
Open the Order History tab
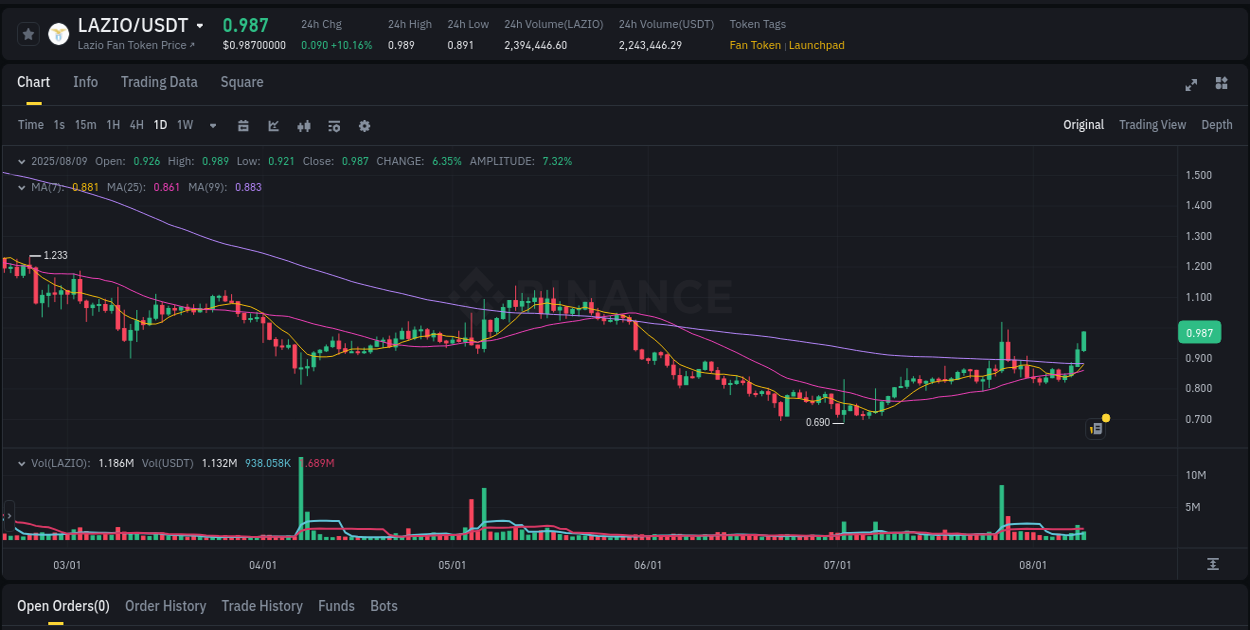pyautogui.click(x=165, y=605)
